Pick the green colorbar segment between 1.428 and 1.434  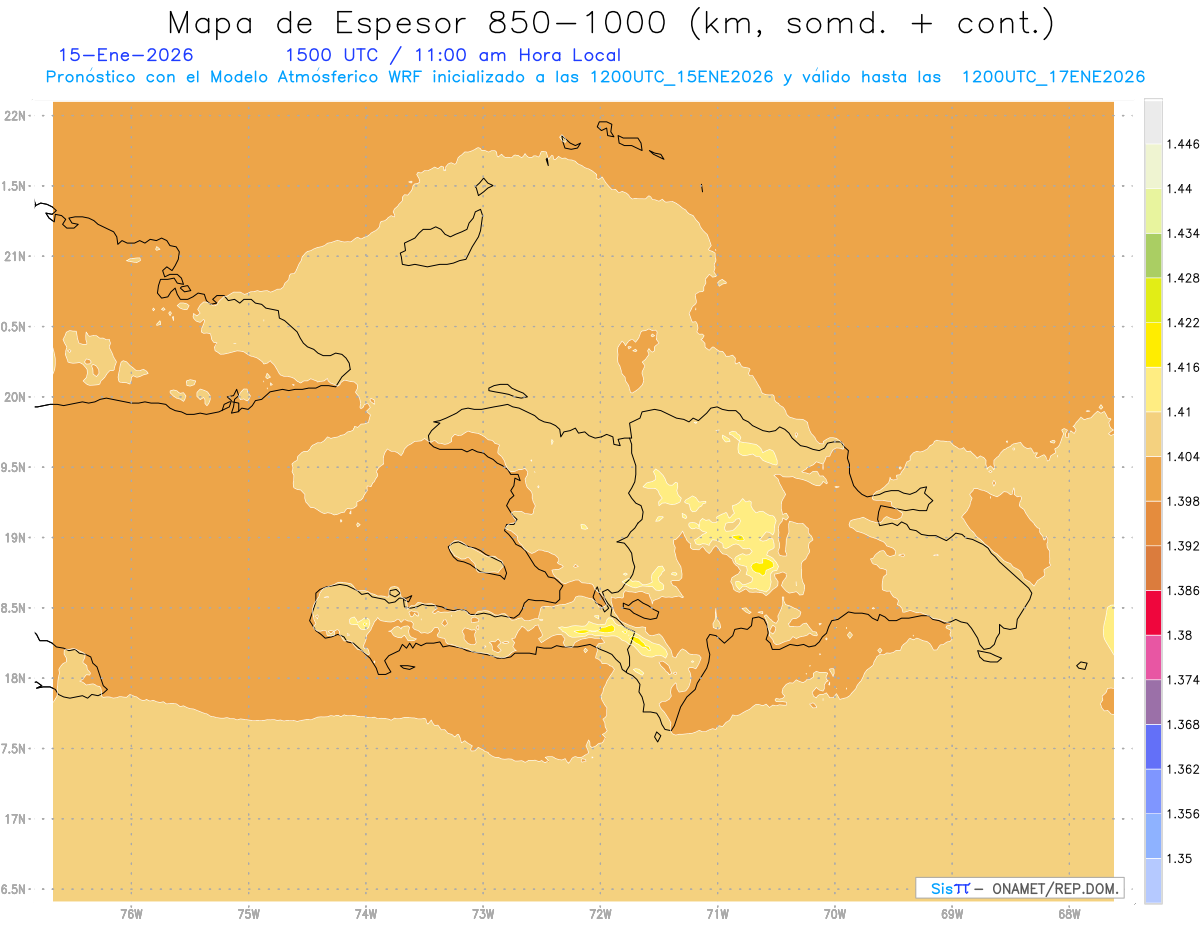1153,255
